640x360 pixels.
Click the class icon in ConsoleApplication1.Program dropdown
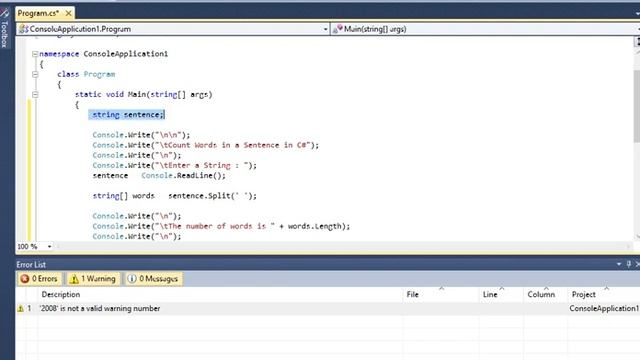point(24,29)
